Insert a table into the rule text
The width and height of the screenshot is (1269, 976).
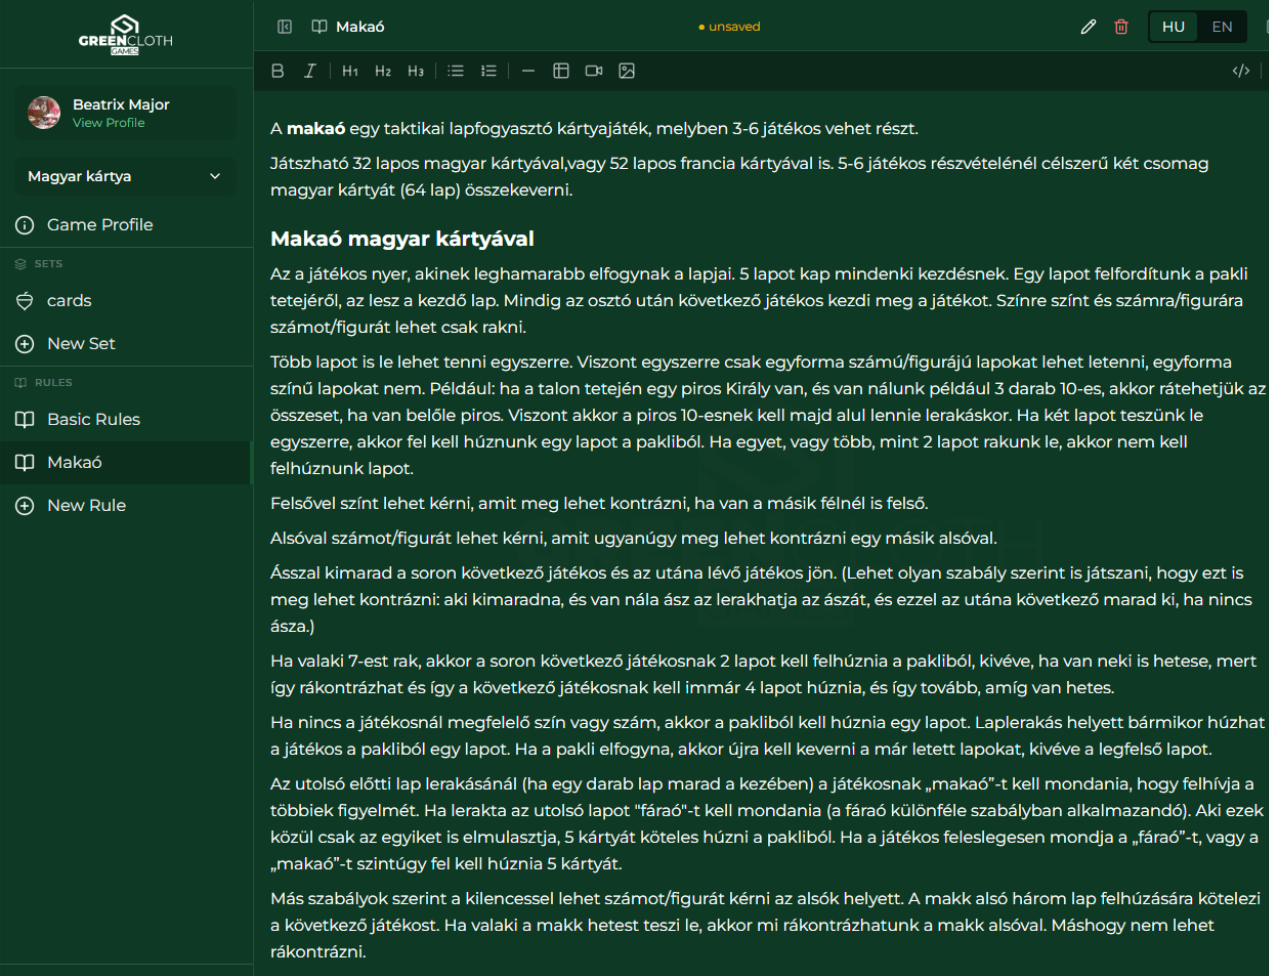[561, 70]
